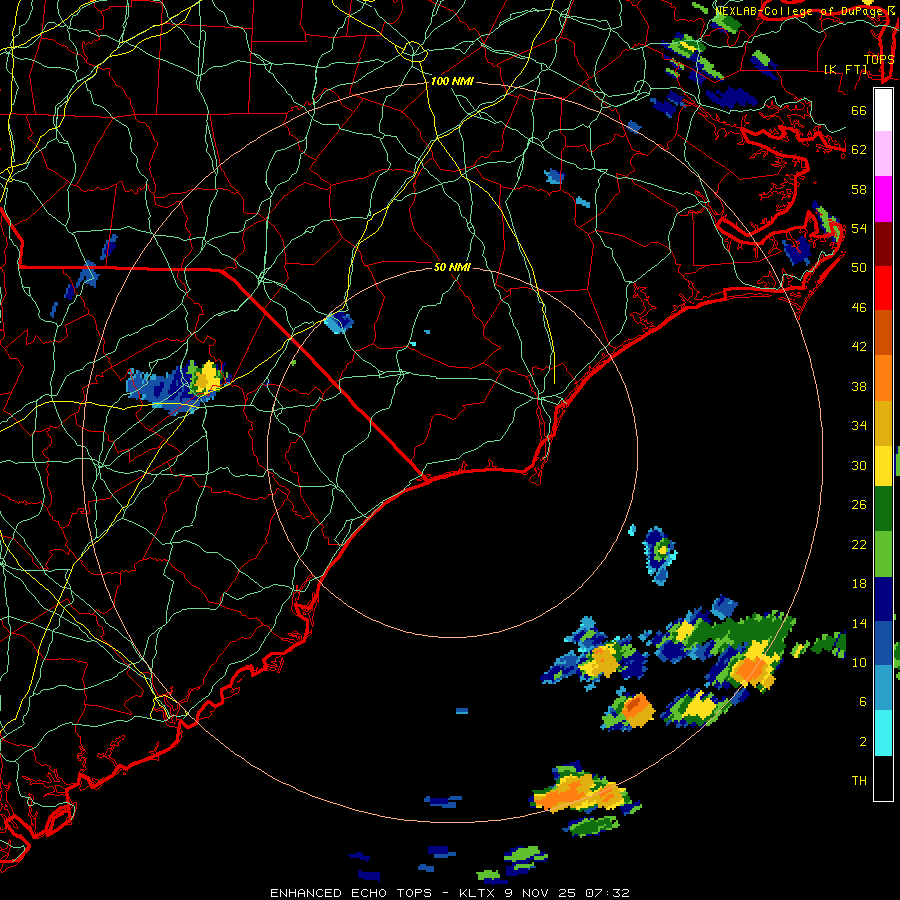Viewport: 900px width, 900px height.
Task: Click the '10' legend value
Action: coord(859,662)
